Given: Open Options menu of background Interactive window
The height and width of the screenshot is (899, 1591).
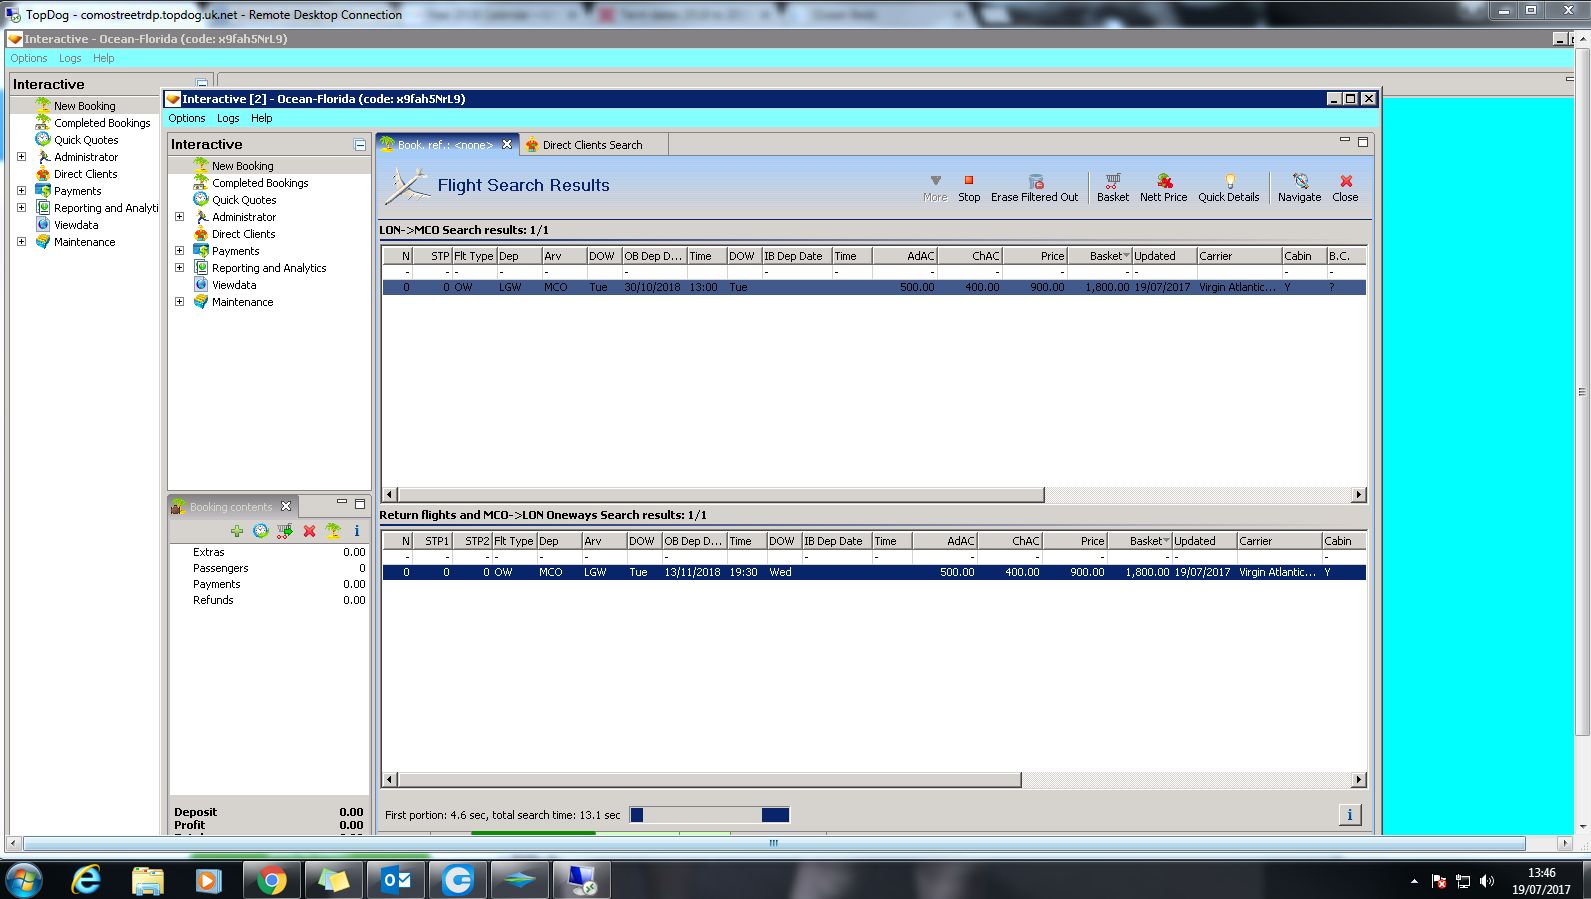Looking at the screenshot, I should [x=29, y=58].
